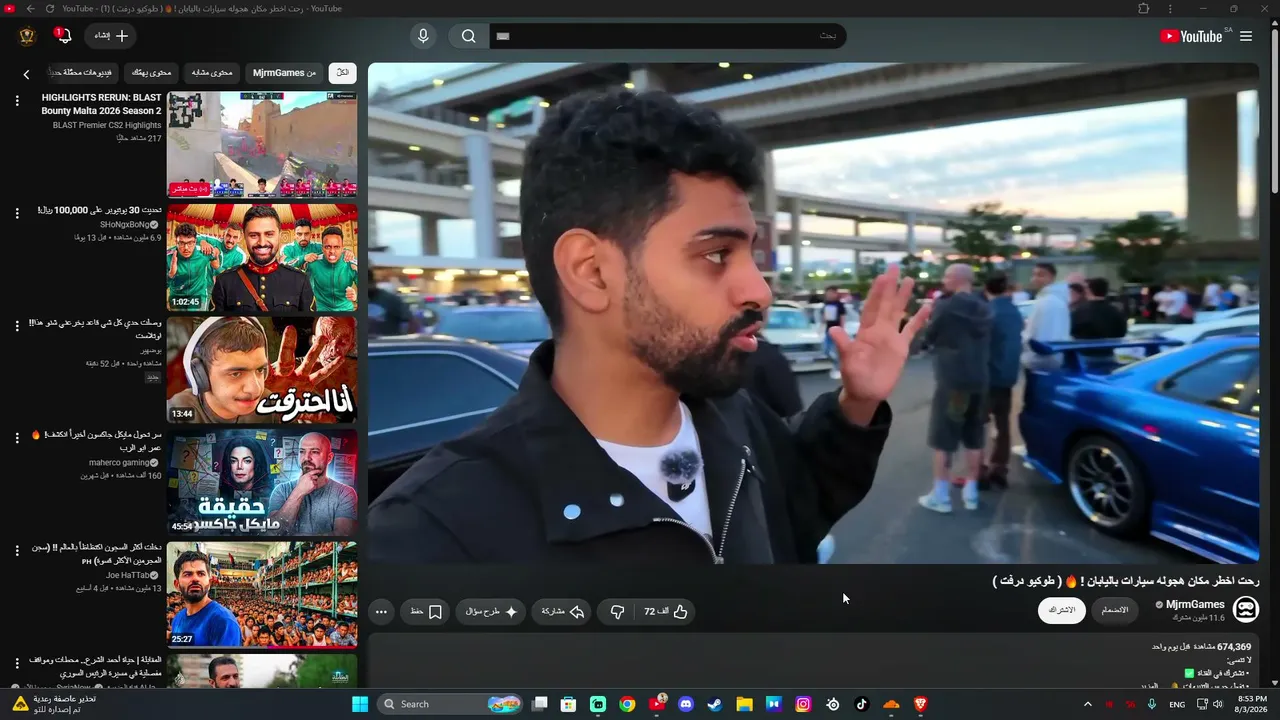The image size is (1280, 720).
Task: Open the MjrmGames channel avatar
Action: (x=1246, y=609)
